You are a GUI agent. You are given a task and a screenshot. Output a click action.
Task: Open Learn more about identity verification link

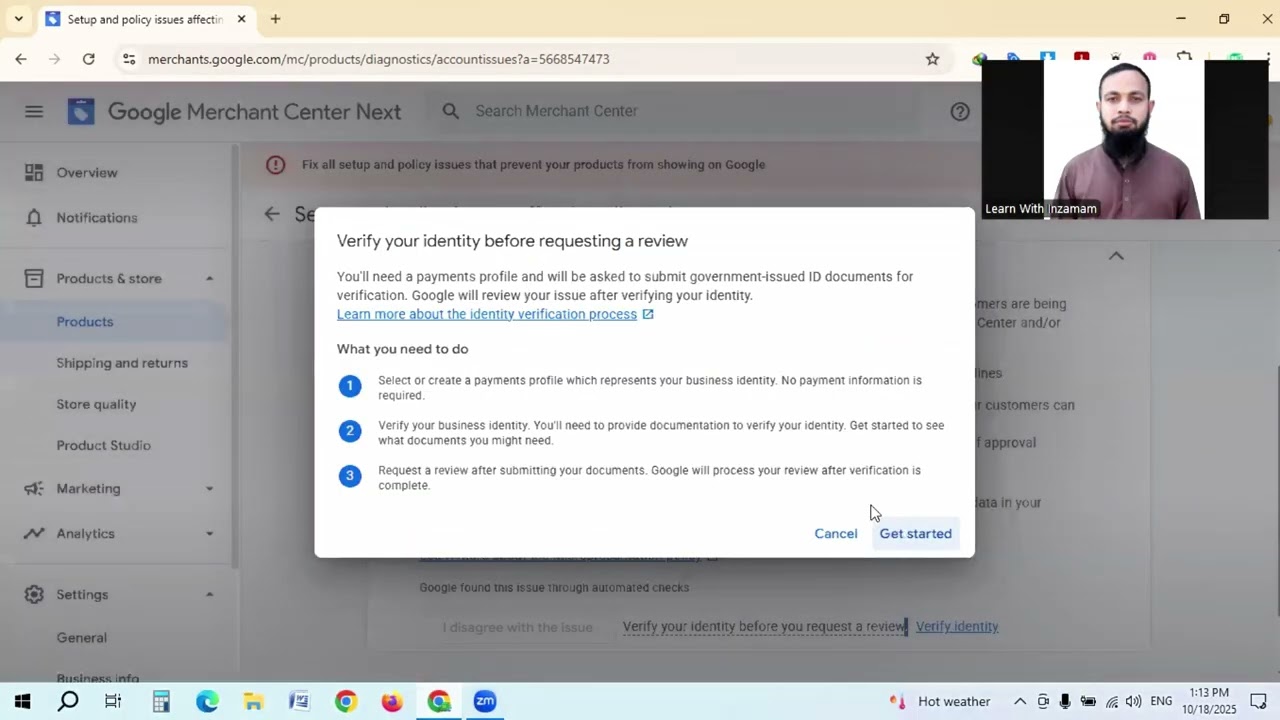pyautogui.click(x=487, y=314)
